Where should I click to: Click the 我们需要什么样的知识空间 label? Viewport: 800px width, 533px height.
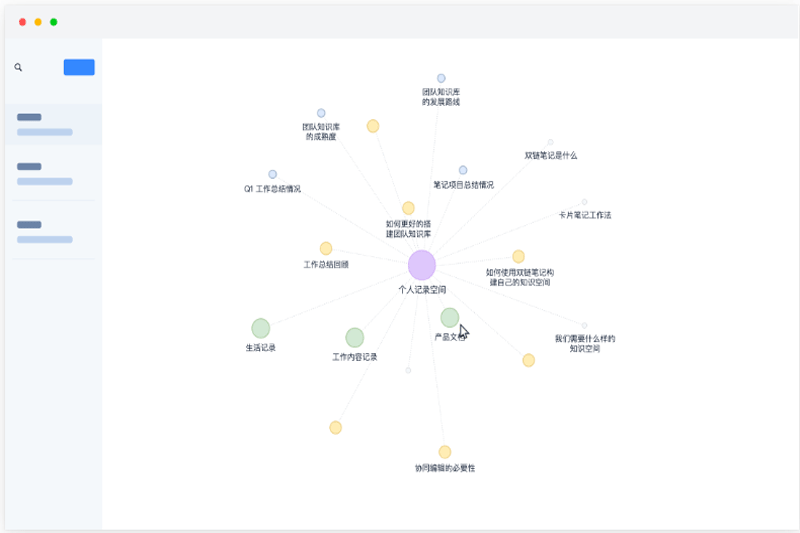tap(585, 344)
